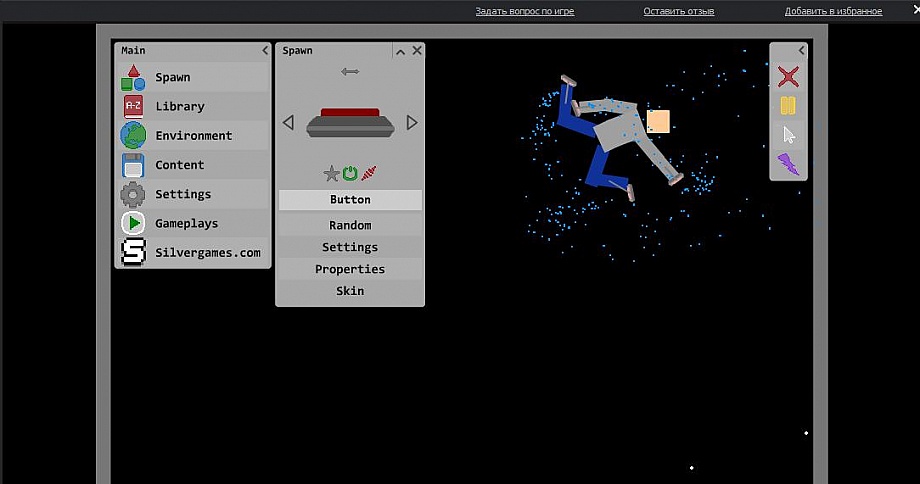Click 'Задать вопрос по игре' link

[x=525, y=11]
